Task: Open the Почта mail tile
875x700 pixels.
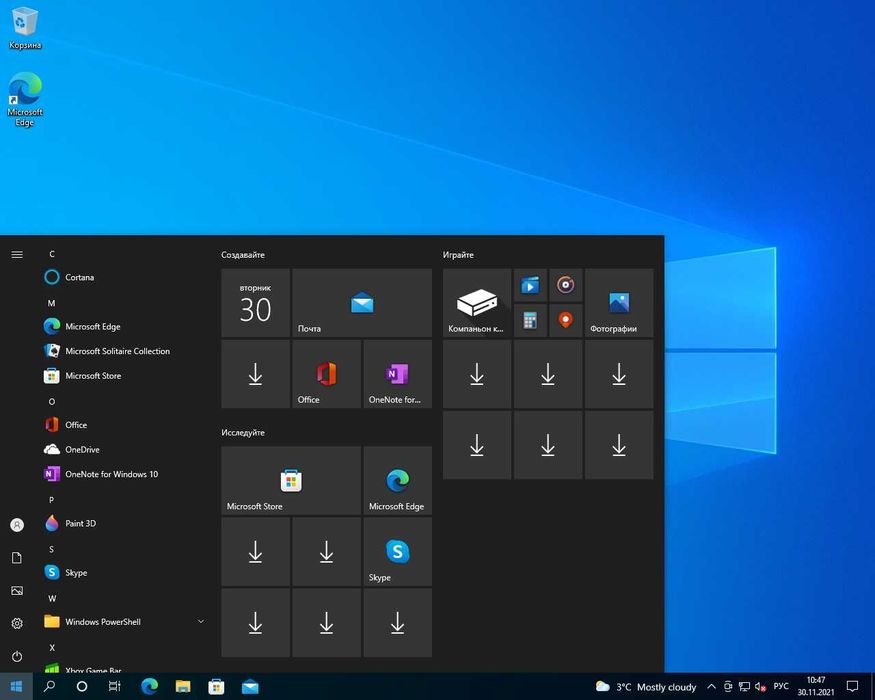Action: (x=362, y=303)
